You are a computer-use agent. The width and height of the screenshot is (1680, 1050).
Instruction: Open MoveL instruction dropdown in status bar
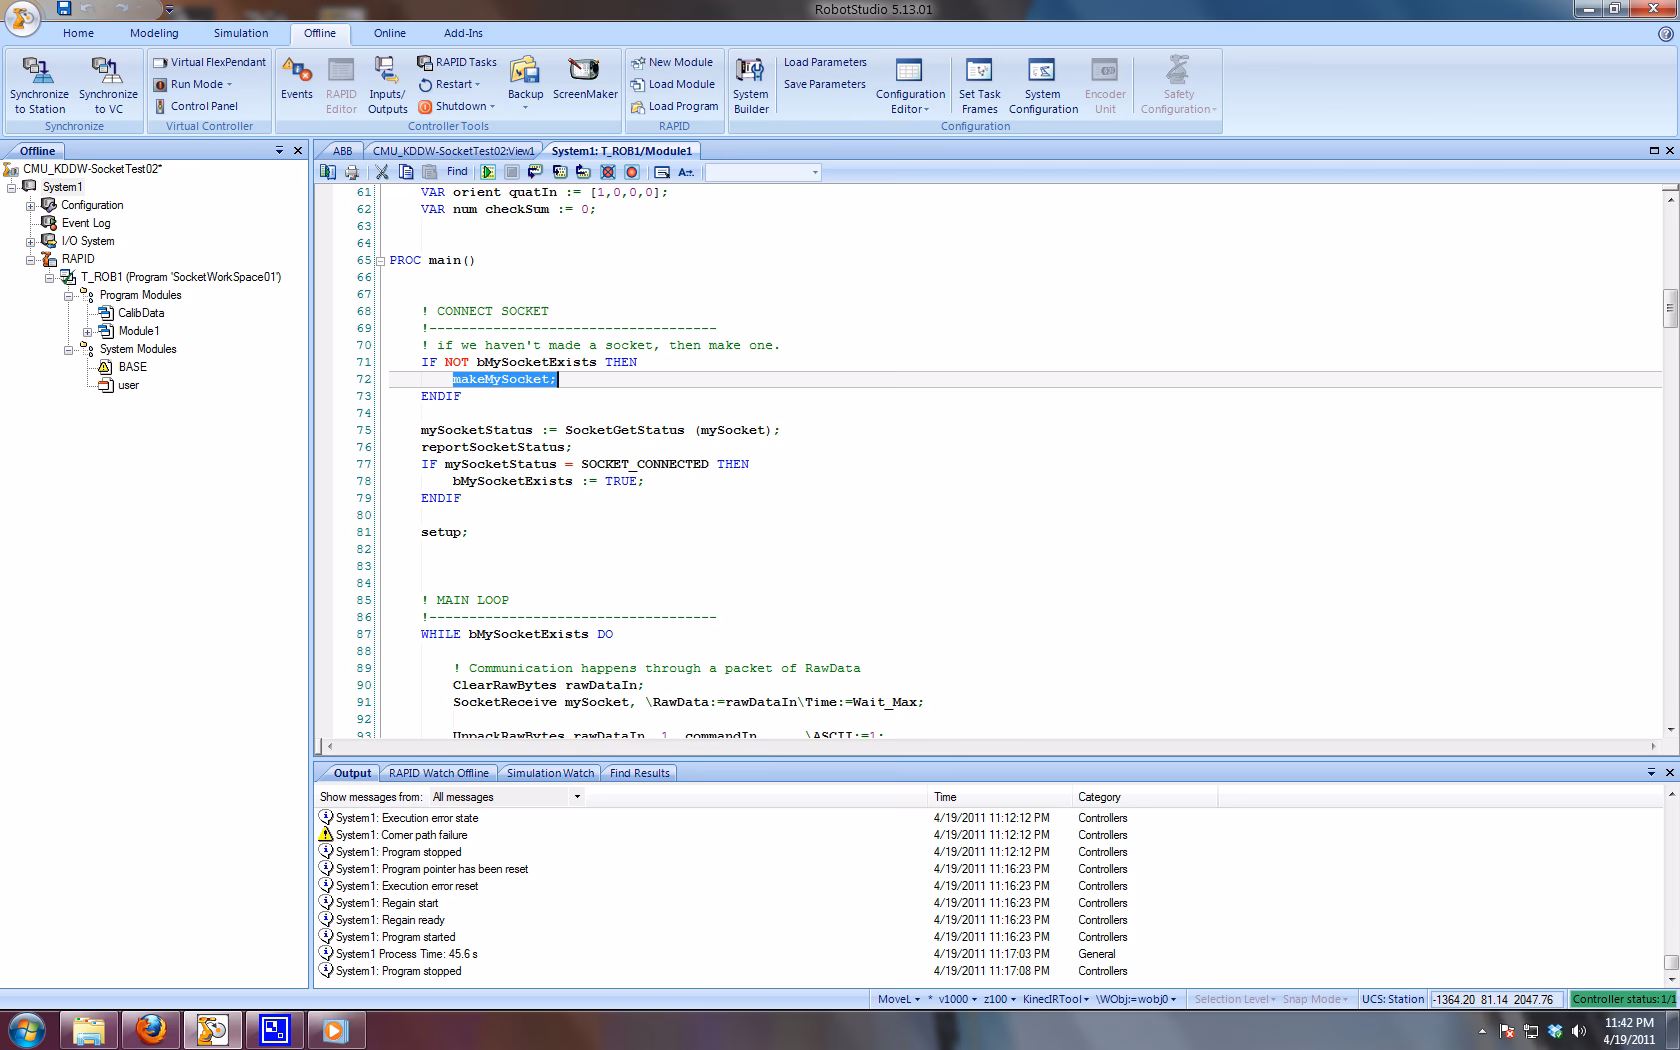point(899,999)
